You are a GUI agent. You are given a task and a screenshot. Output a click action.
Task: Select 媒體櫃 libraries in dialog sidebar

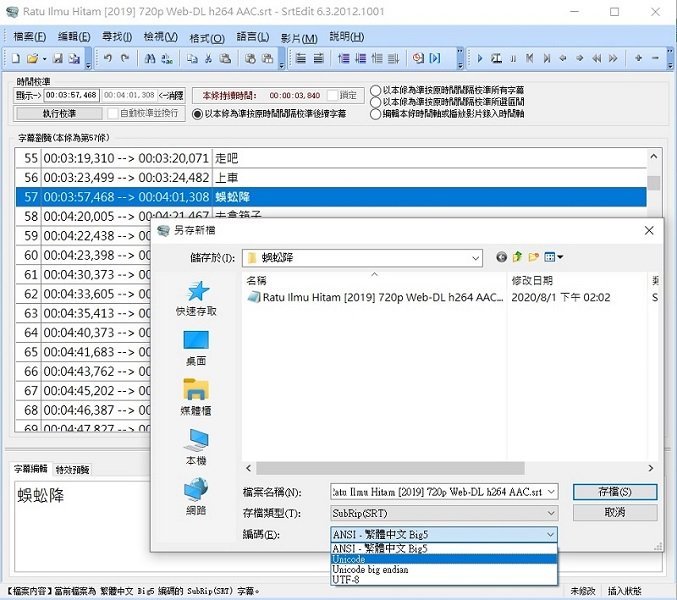196,398
